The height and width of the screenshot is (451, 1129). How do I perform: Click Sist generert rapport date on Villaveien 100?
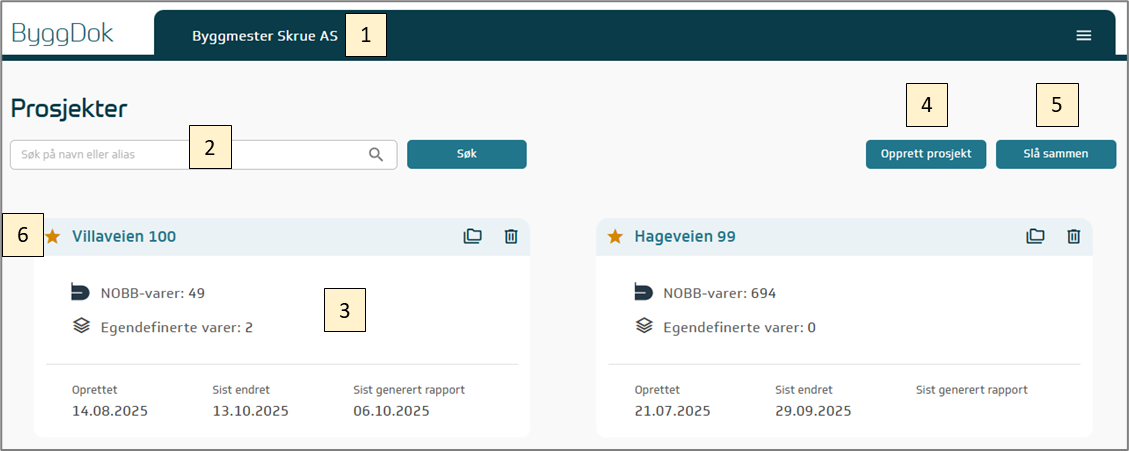[x=391, y=411]
